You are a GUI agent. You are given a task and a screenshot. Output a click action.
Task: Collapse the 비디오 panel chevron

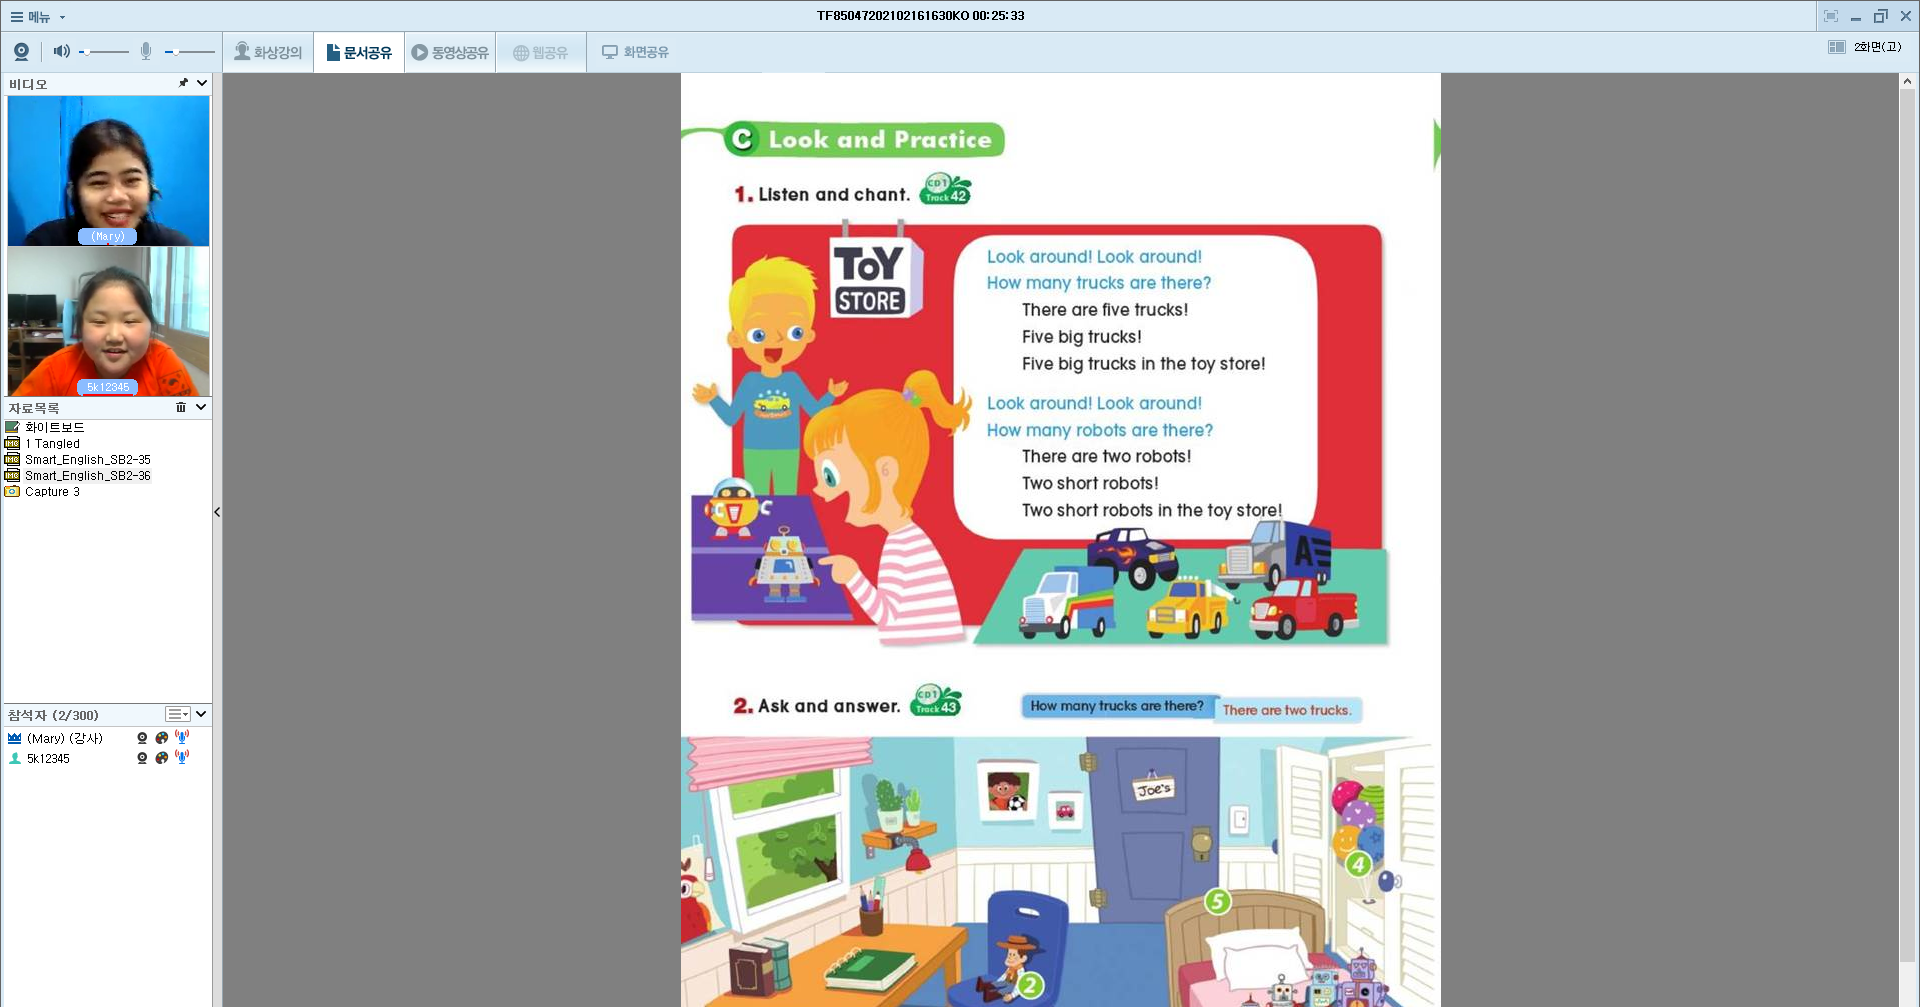point(202,83)
